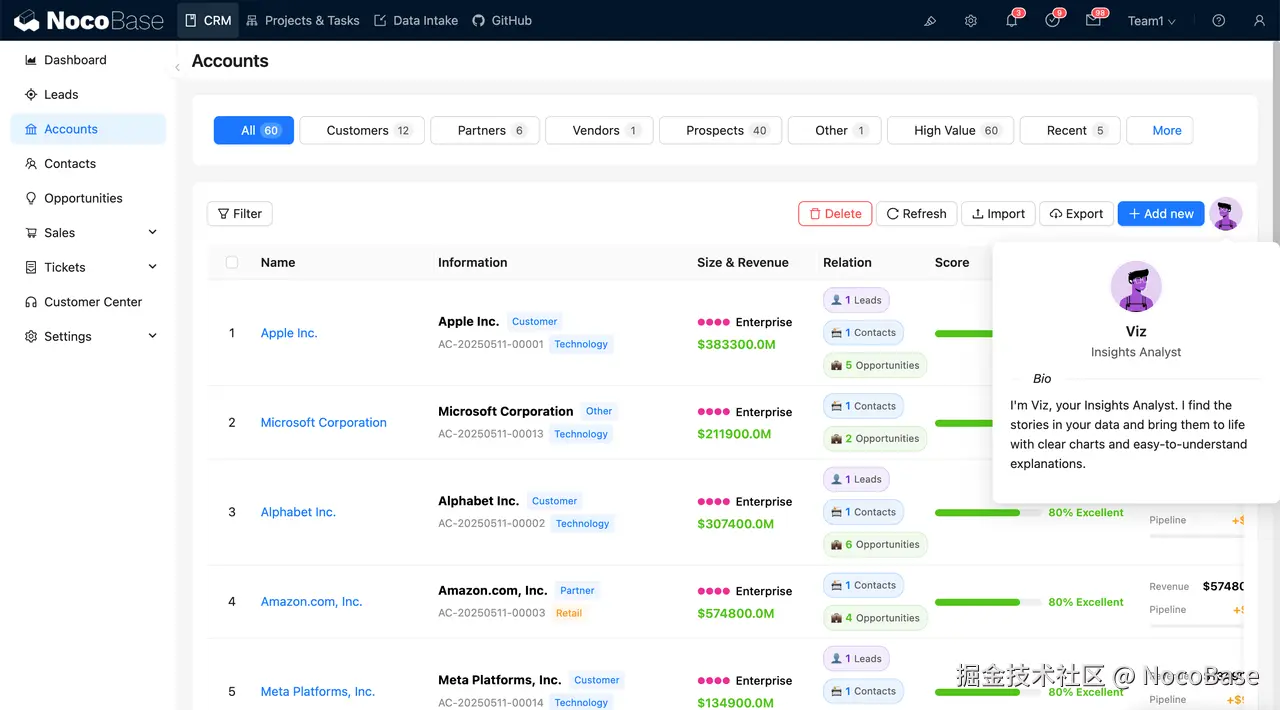
Task: Open the user profile icon
Action: (1259, 20)
